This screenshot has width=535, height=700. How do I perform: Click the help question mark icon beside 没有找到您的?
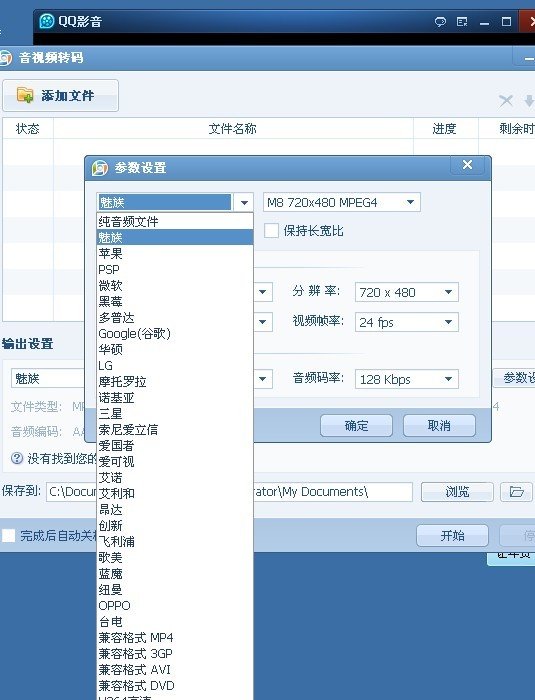[17, 458]
